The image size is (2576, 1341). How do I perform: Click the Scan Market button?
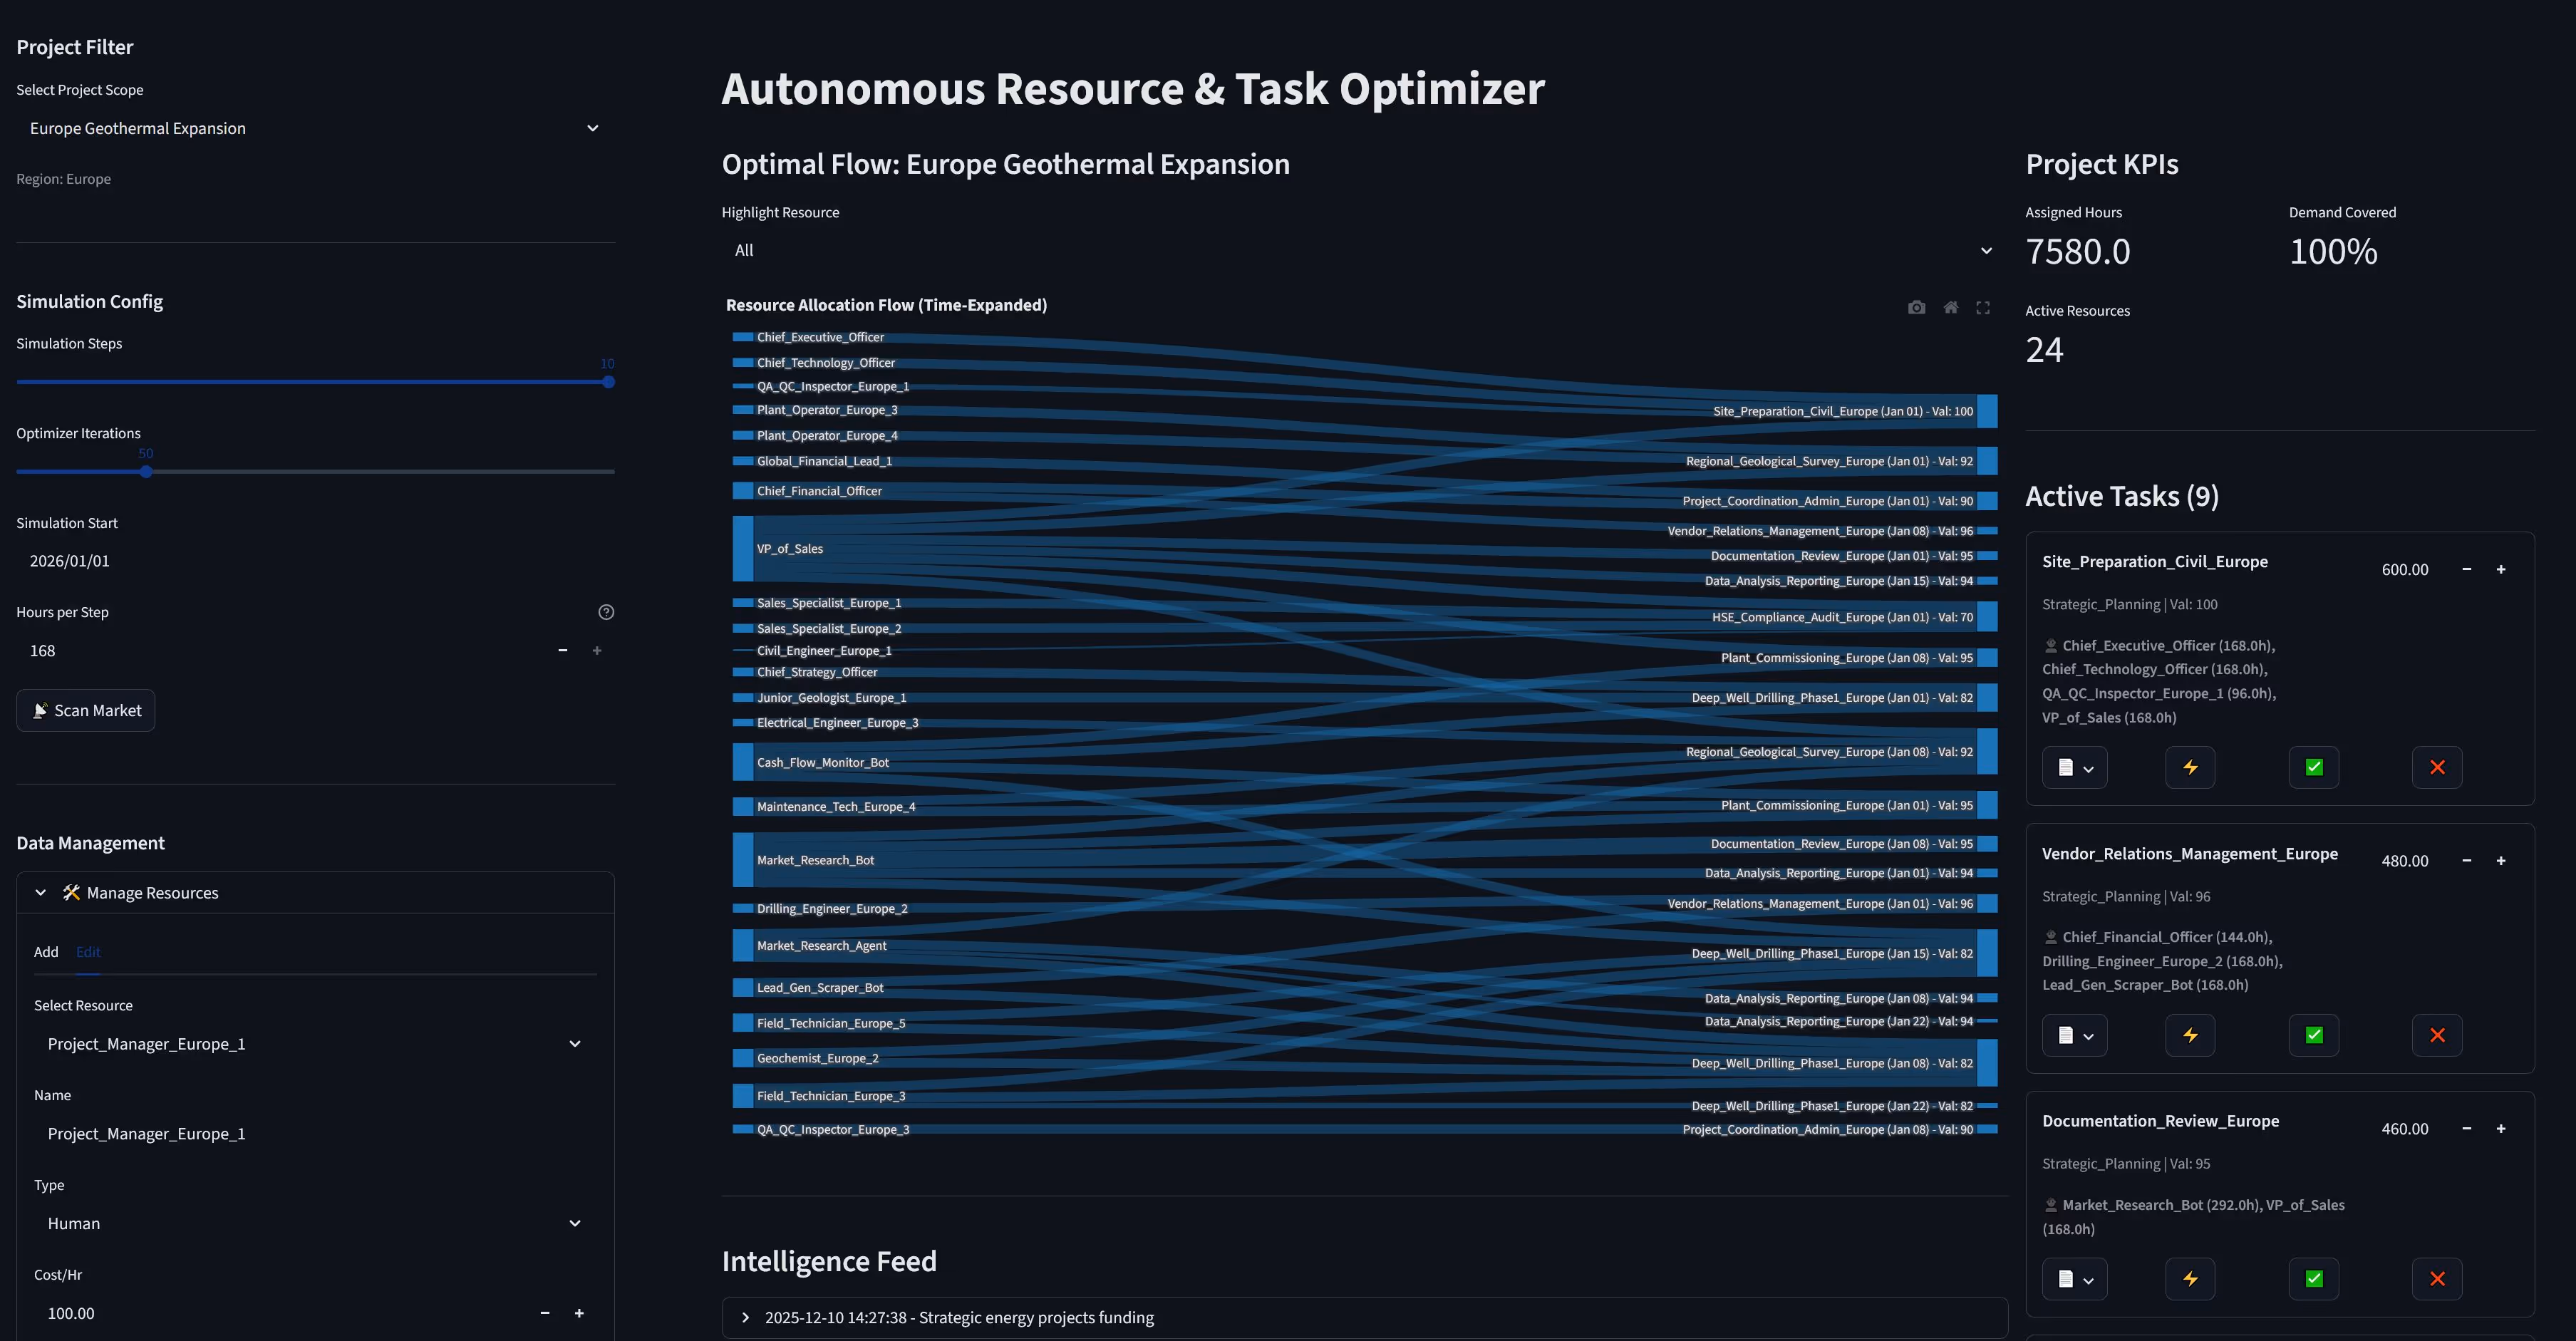pyautogui.click(x=86, y=710)
